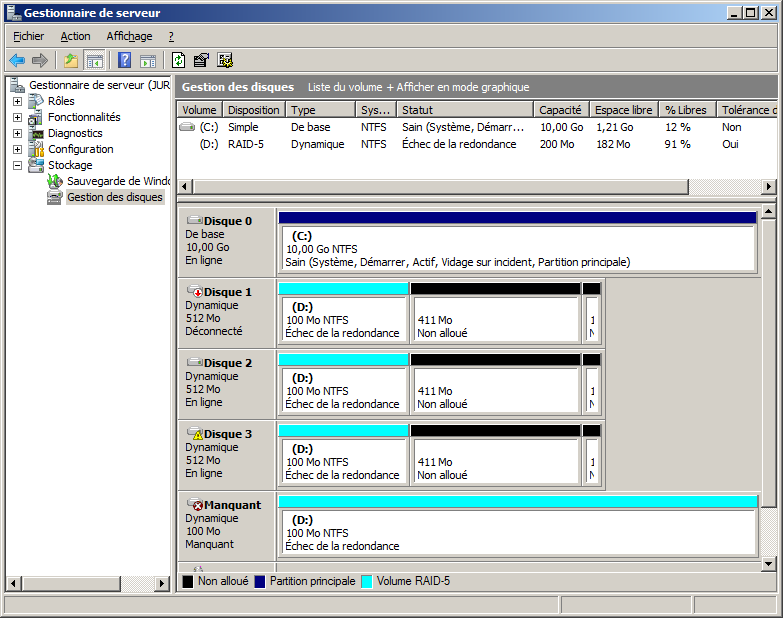783x618 pixels.
Task: Collapse the Stockage tree node
Action: pos(17,165)
